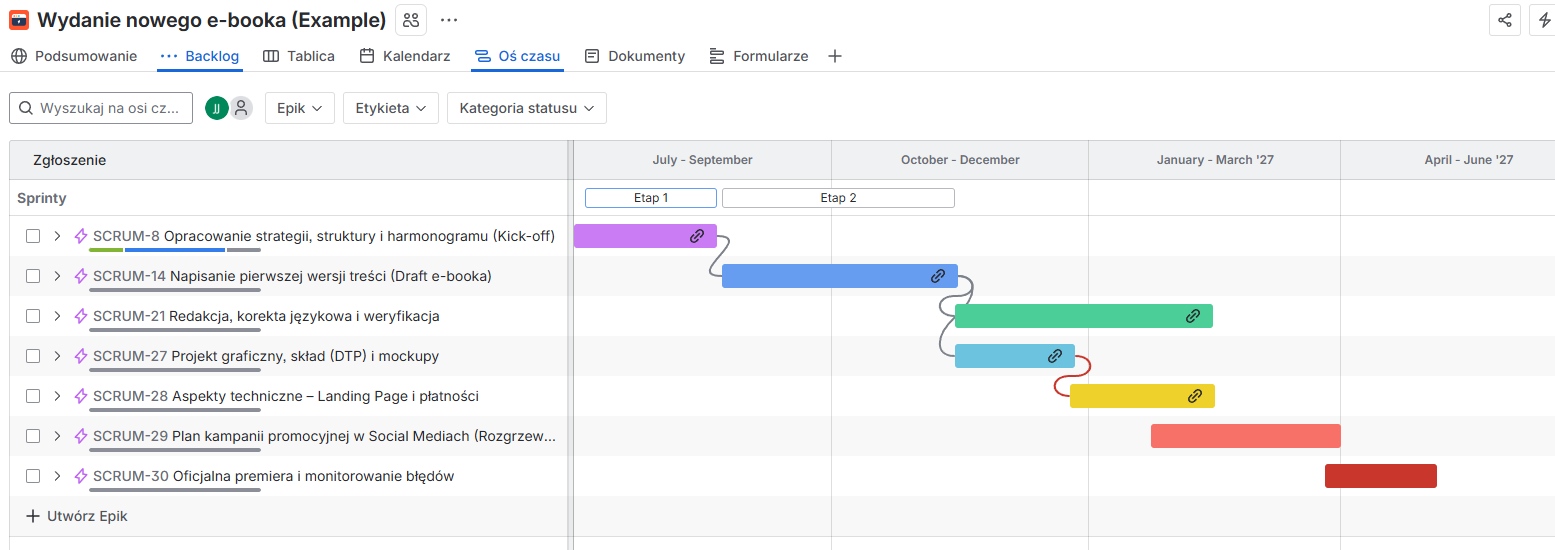The image size is (1555, 550).
Task: Click the epic lightning icon of SCRUM-28
Action: 81,396
